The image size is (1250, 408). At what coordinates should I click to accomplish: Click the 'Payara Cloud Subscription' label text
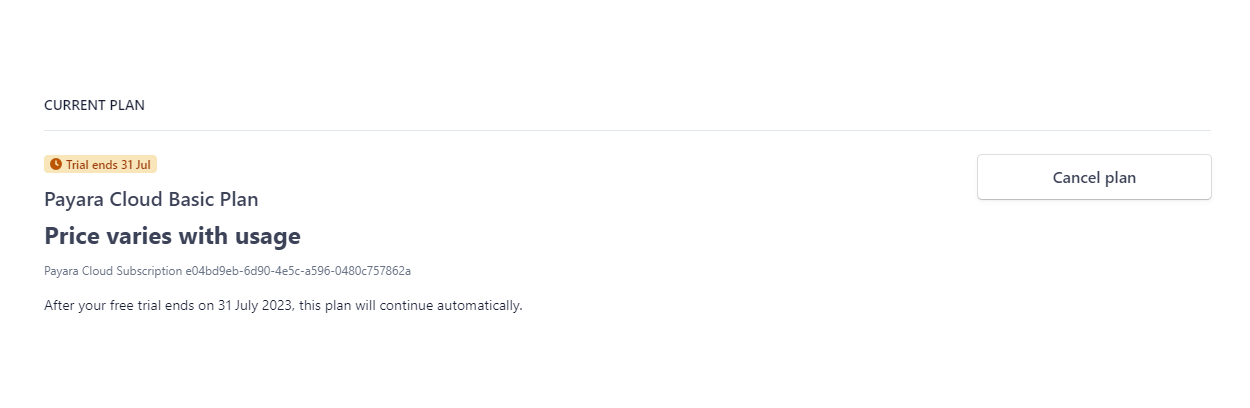113,271
